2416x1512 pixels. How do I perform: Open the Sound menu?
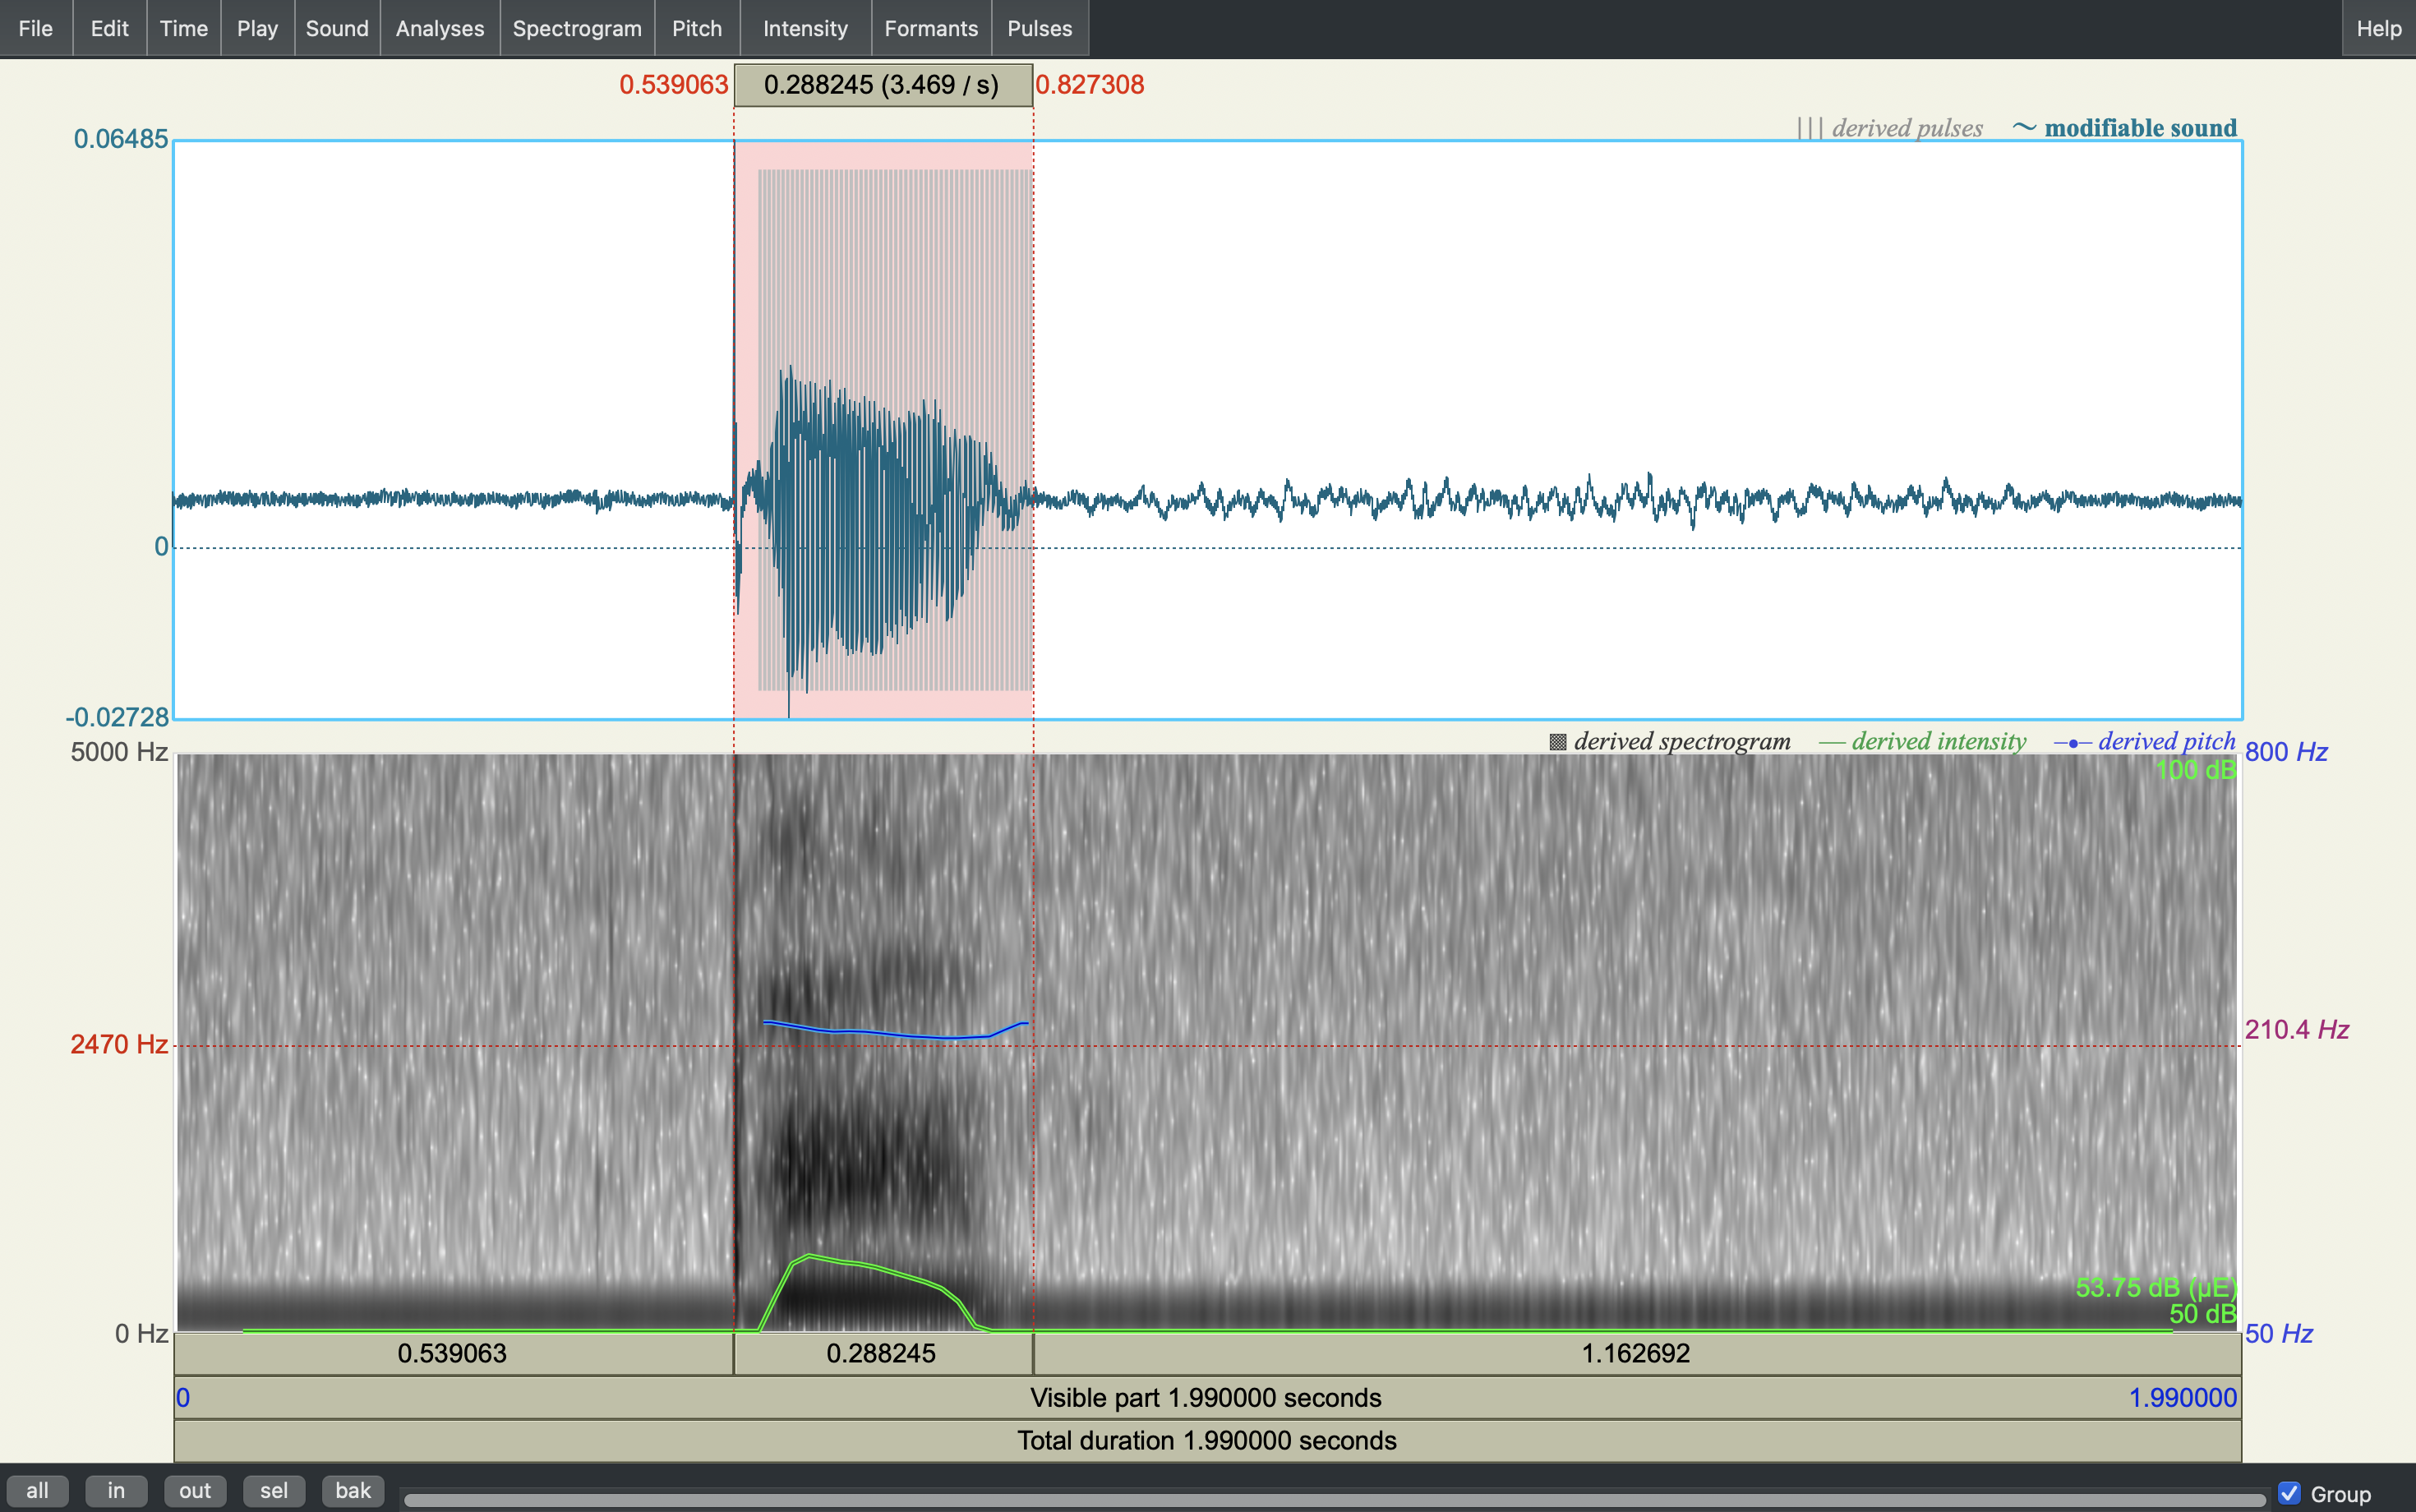click(337, 28)
